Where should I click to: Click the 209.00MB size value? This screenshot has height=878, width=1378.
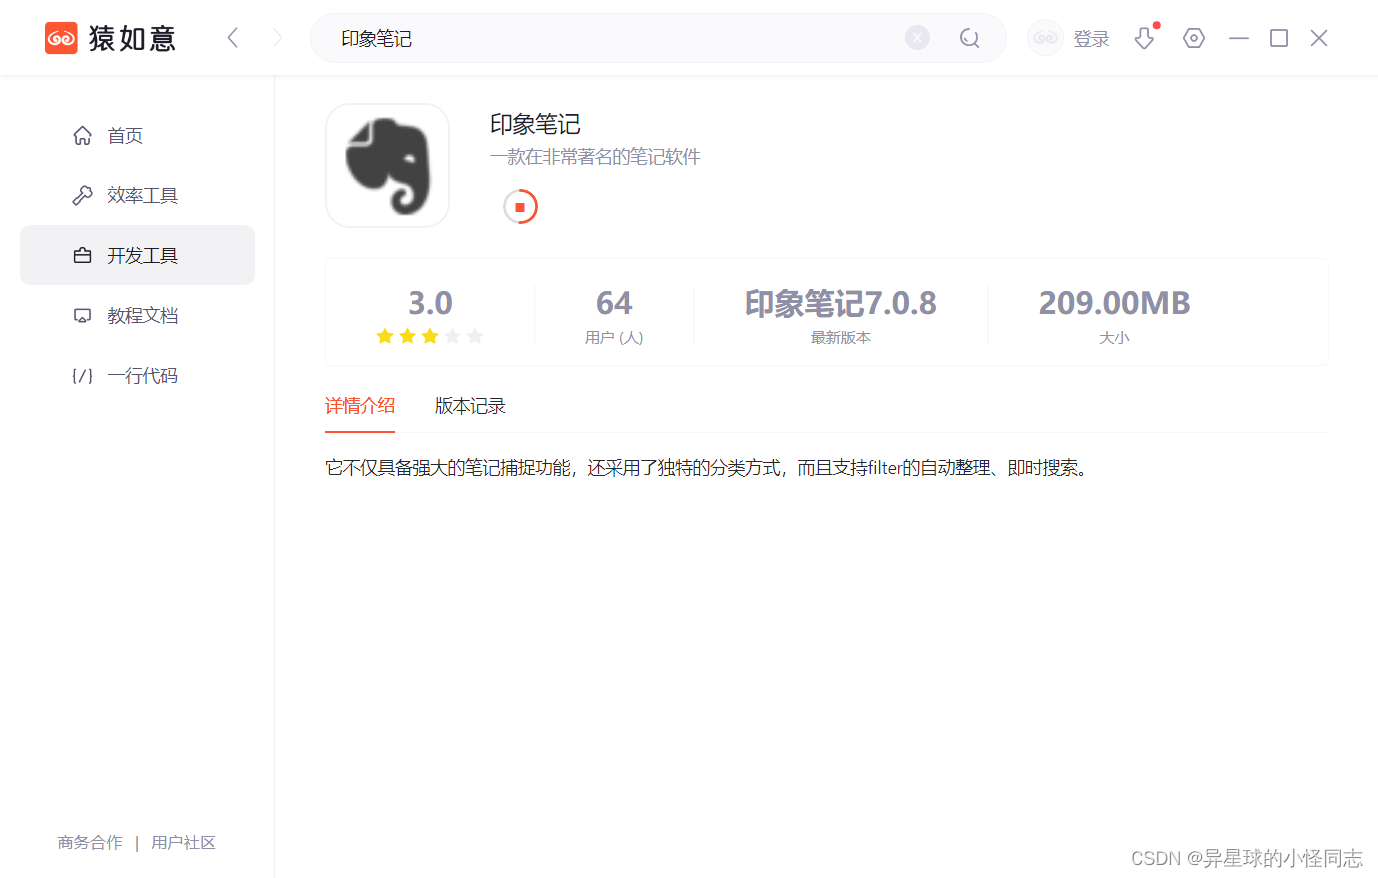[1114, 302]
